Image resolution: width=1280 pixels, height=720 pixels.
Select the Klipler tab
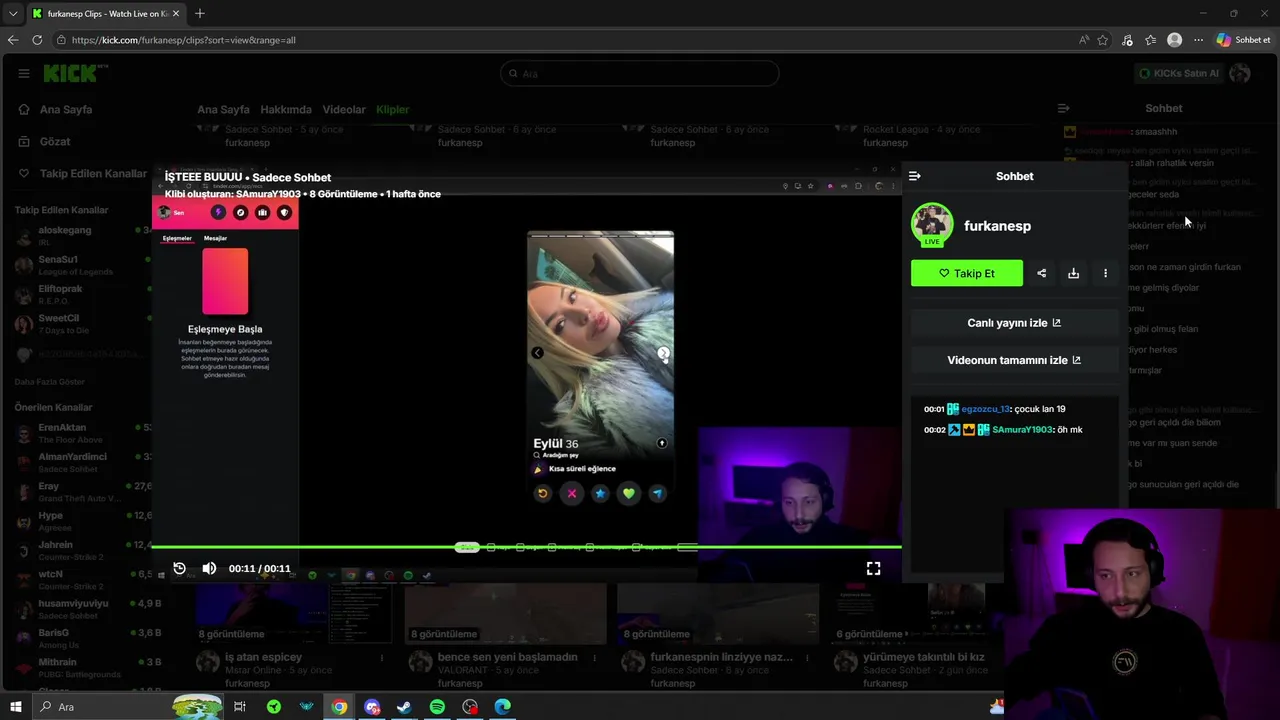pyautogui.click(x=392, y=109)
